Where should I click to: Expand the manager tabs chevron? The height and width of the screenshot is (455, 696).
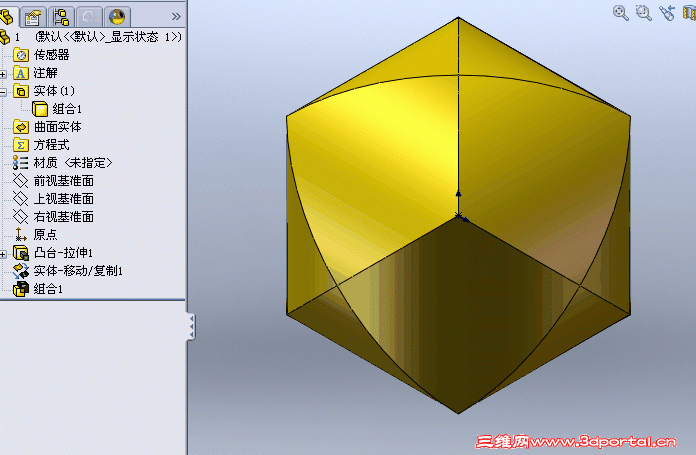pyautogui.click(x=176, y=17)
